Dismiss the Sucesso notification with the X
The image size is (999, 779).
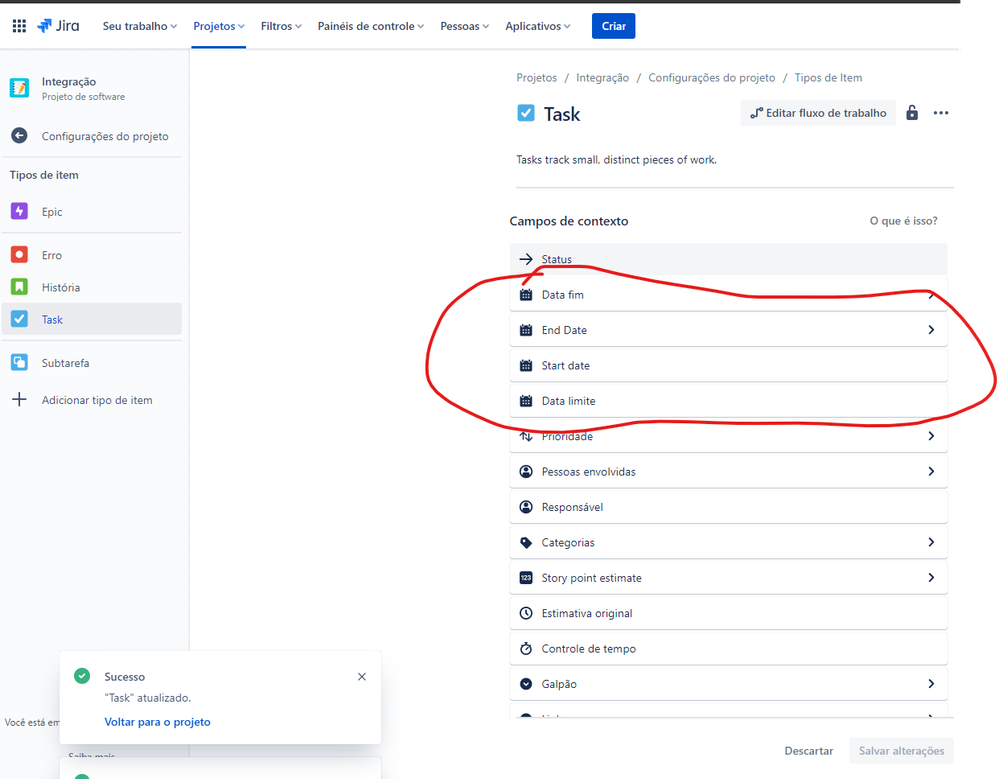362,676
